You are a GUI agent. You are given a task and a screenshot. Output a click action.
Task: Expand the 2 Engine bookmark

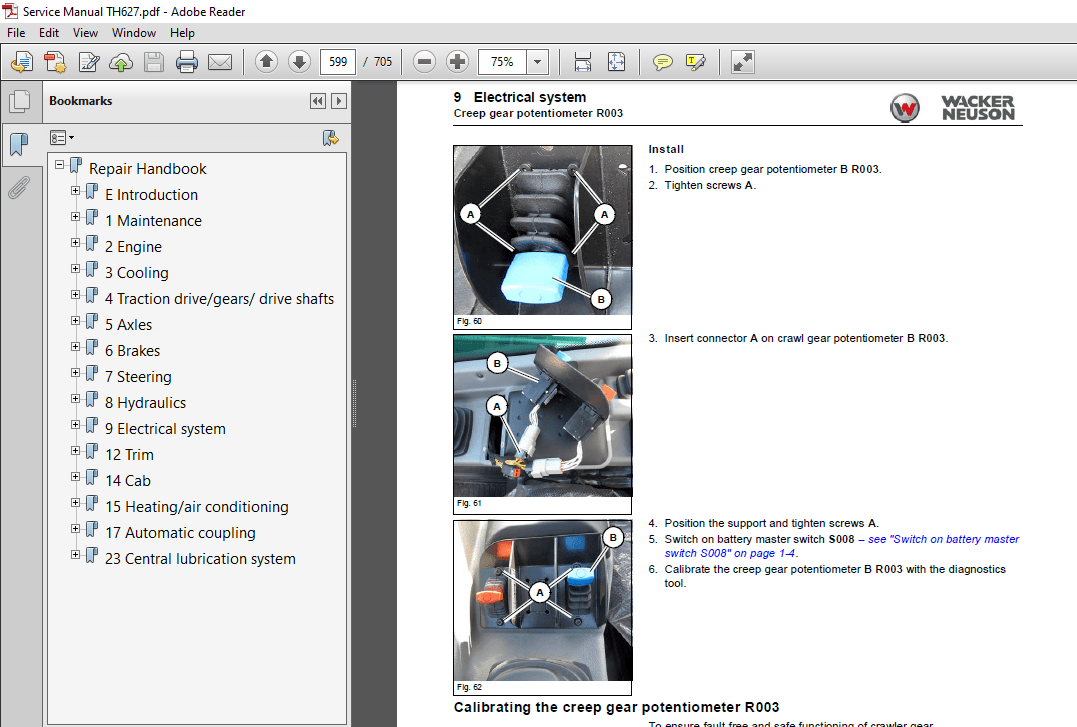tap(76, 242)
